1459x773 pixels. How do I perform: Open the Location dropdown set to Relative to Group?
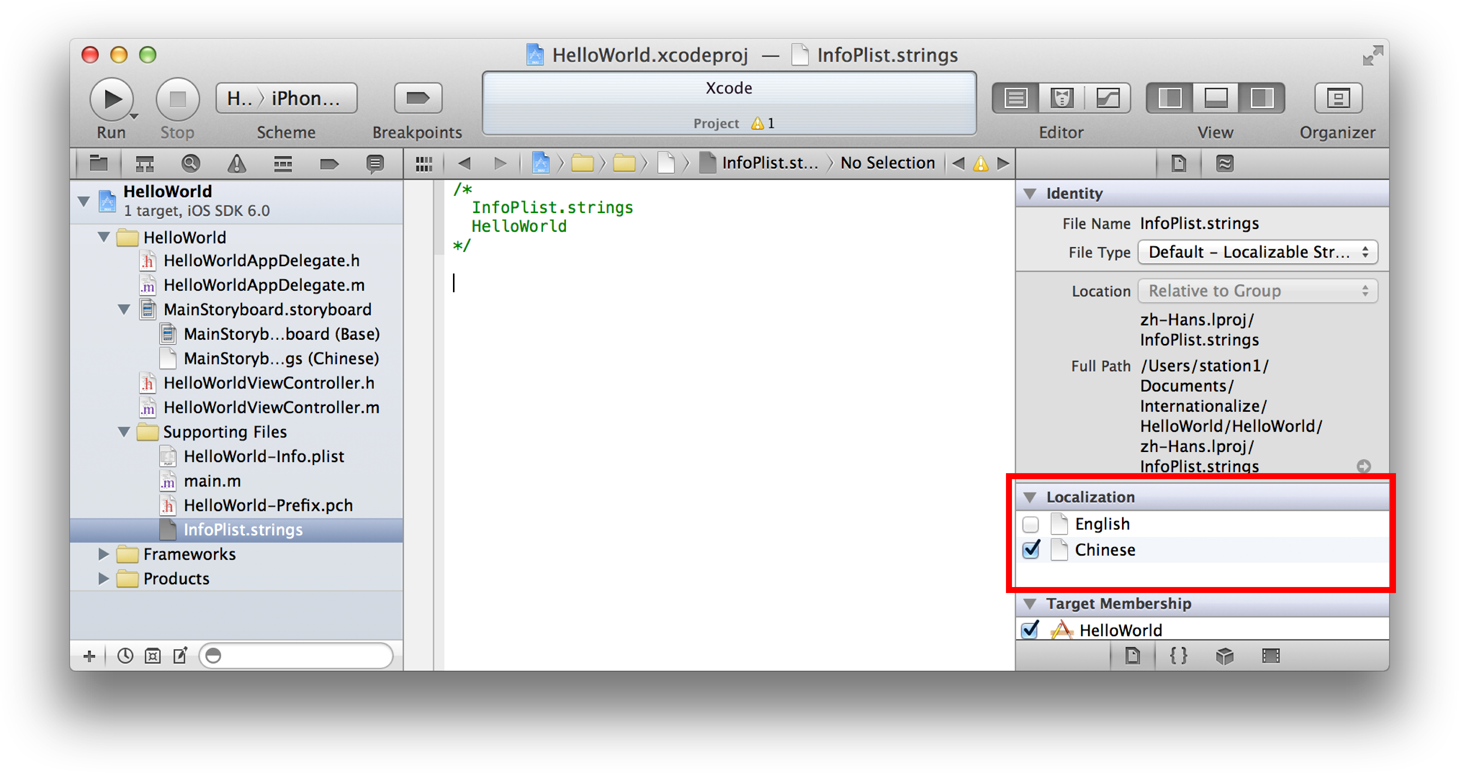coord(1257,290)
